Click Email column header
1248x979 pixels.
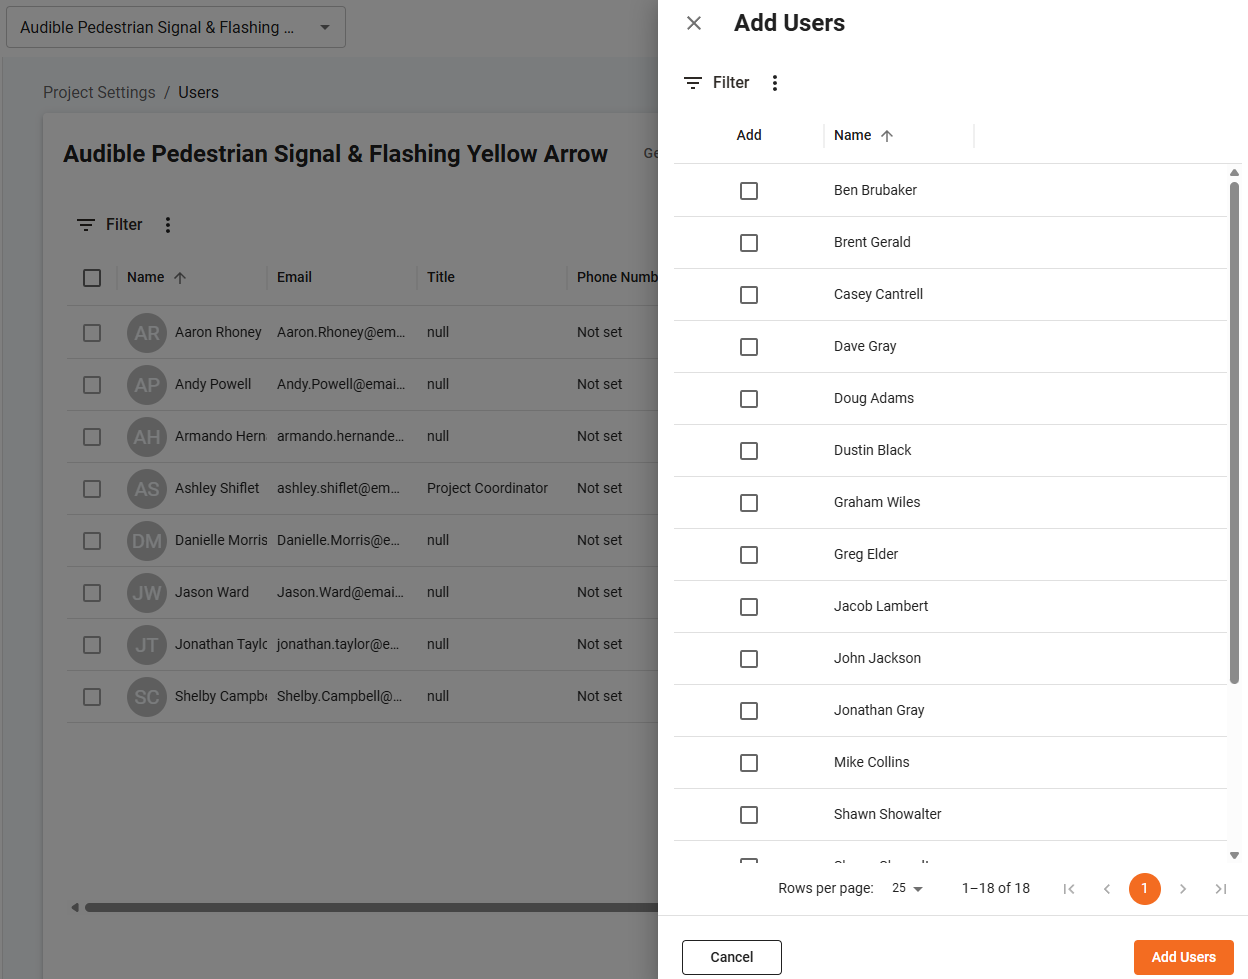[x=294, y=277]
